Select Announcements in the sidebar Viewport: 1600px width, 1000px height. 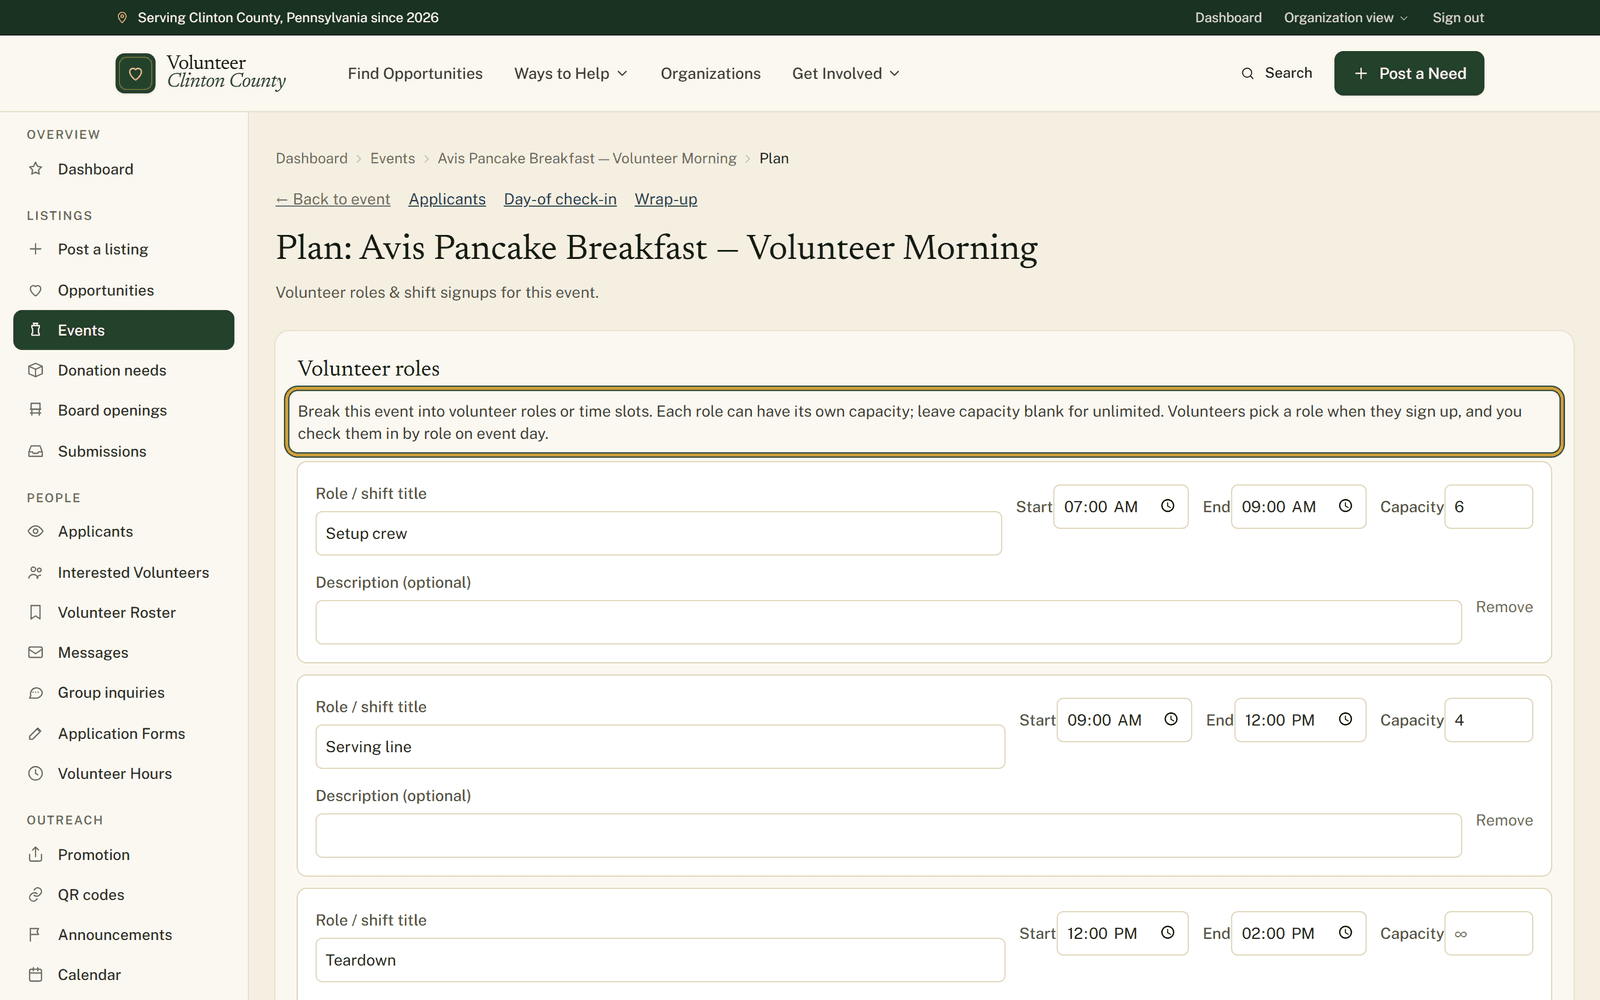(124, 934)
